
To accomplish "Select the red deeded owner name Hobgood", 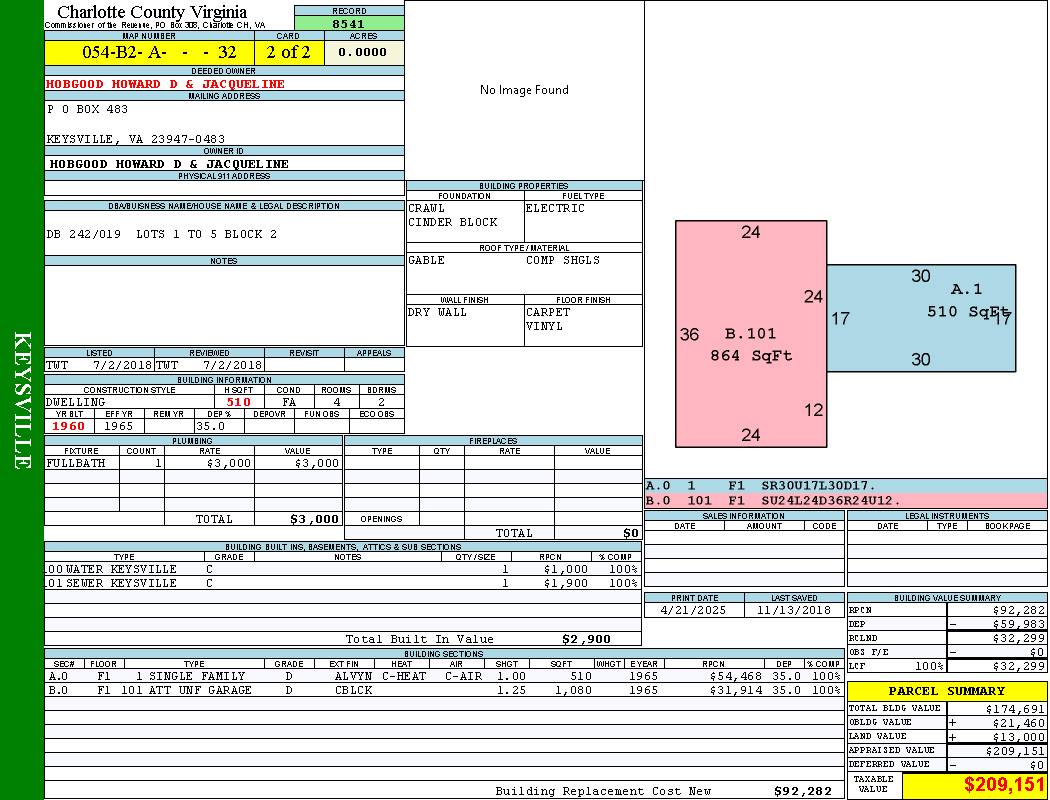I will [166, 84].
